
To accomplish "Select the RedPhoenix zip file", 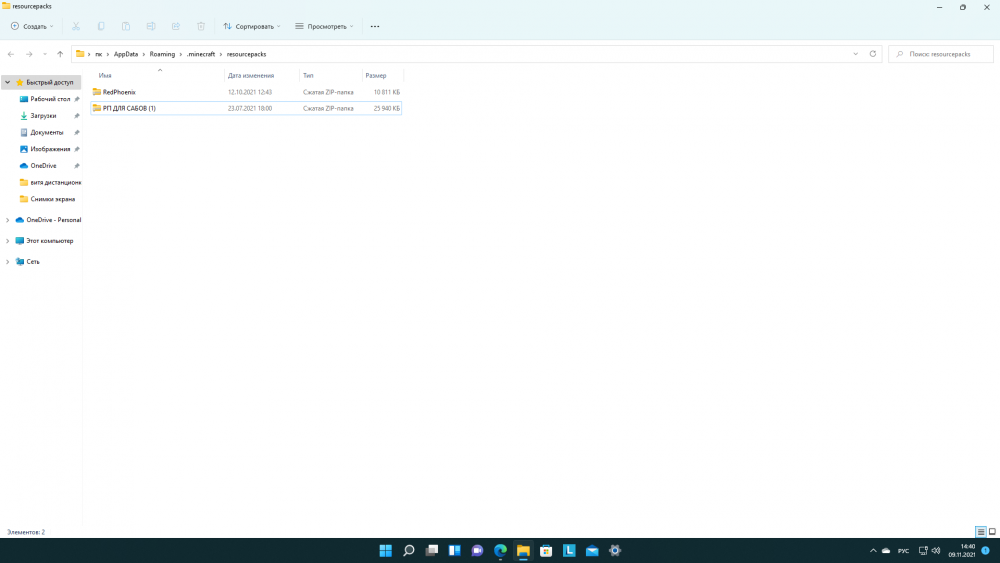I will point(246,92).
